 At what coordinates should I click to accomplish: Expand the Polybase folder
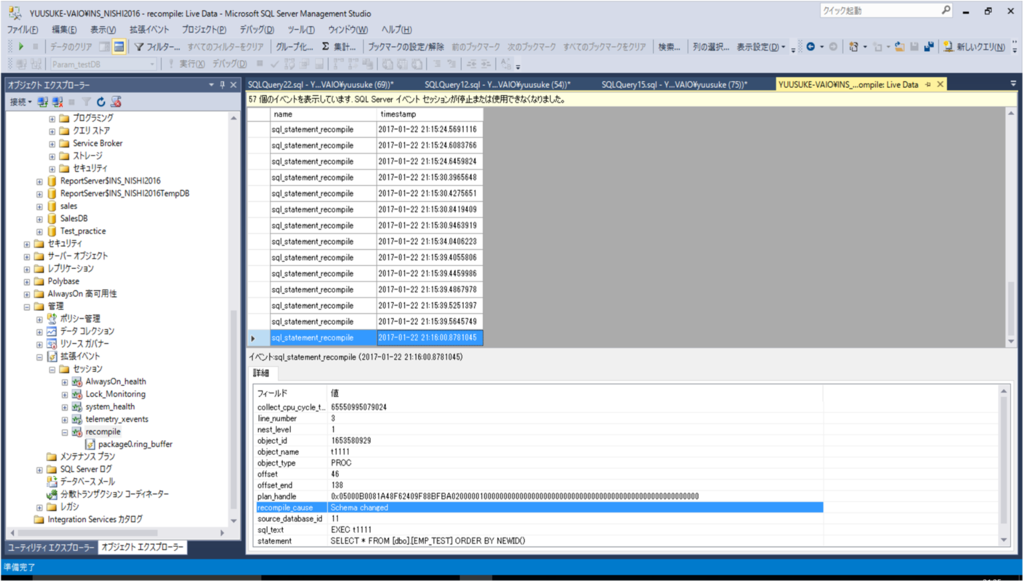tap(27, 282)
